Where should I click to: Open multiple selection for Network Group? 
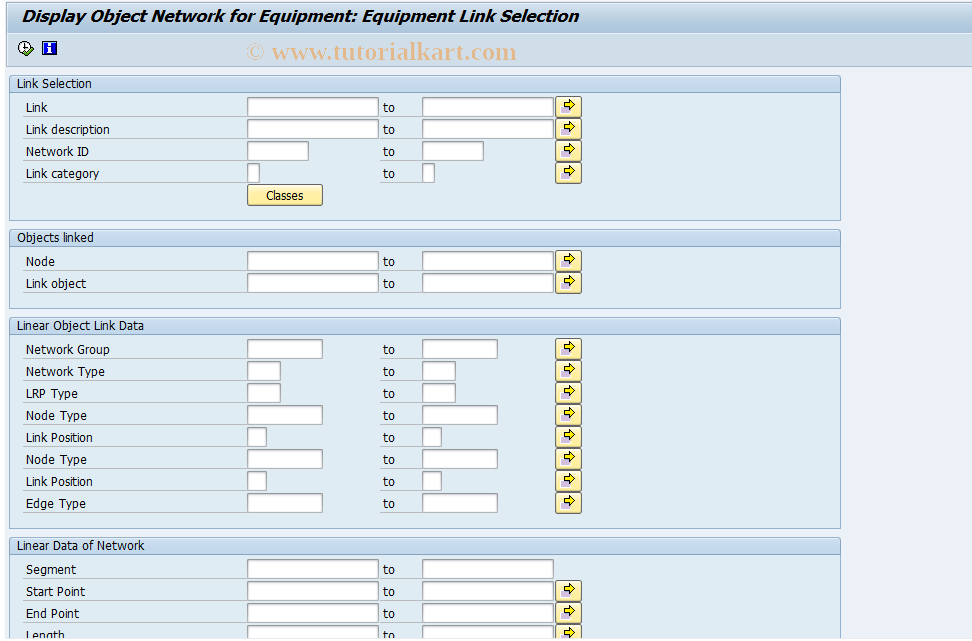pyautogui.click(x=568, y=348)
